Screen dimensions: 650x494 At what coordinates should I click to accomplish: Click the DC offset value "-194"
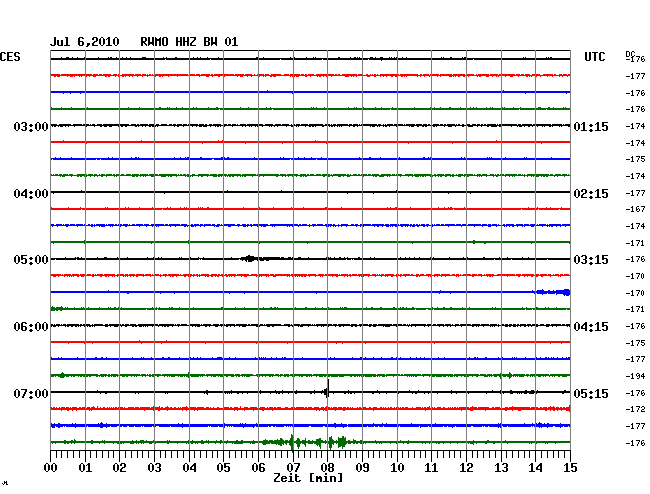635,376
